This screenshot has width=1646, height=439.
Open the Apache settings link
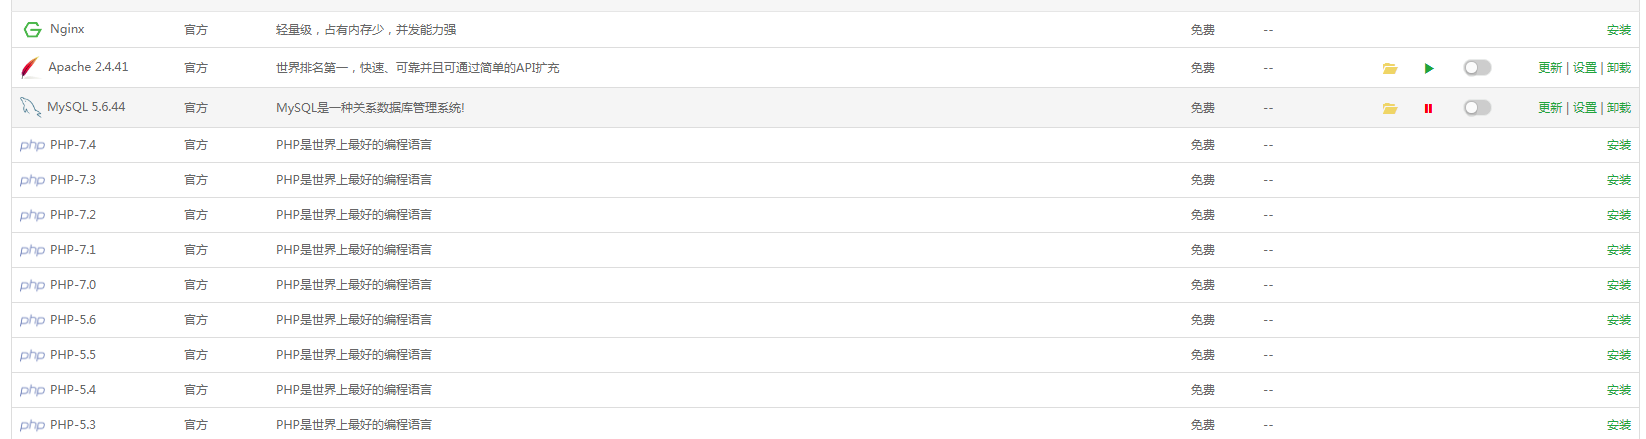(x=1585, y=68)
